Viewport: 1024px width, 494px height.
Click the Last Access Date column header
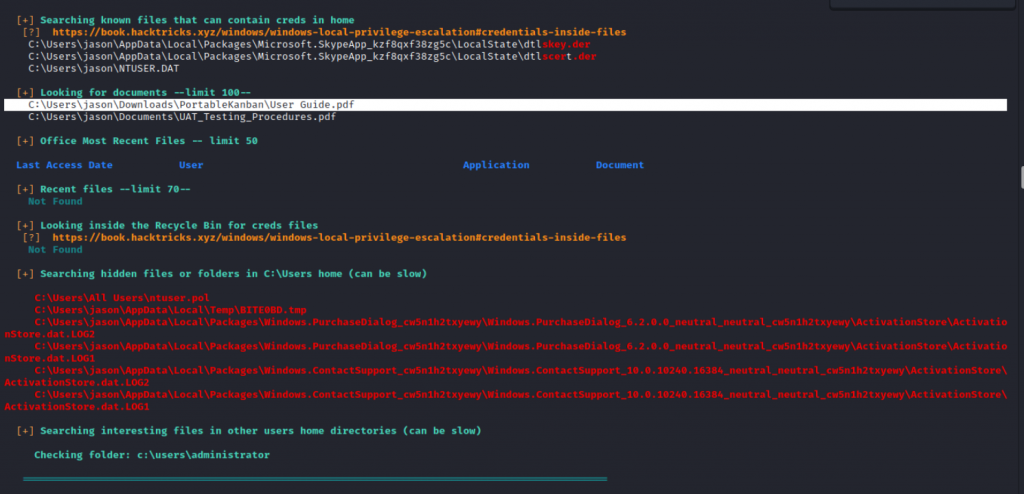(65, 165)
